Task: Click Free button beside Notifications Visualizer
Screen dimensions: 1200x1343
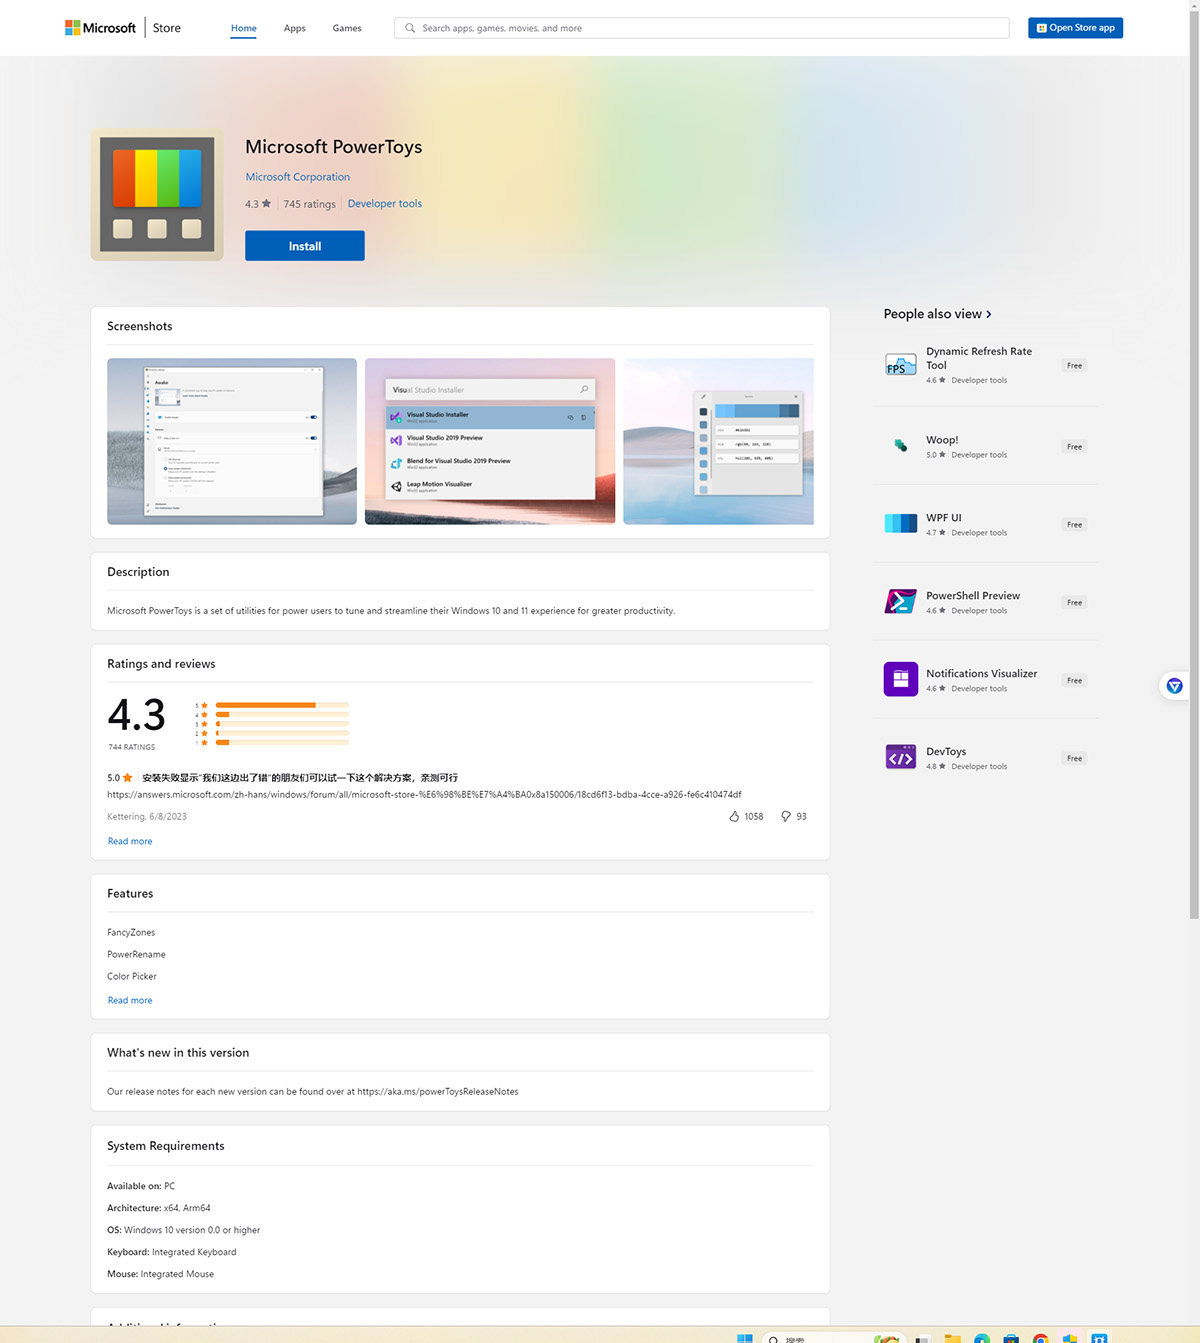Action: [x=1074, y=681]
